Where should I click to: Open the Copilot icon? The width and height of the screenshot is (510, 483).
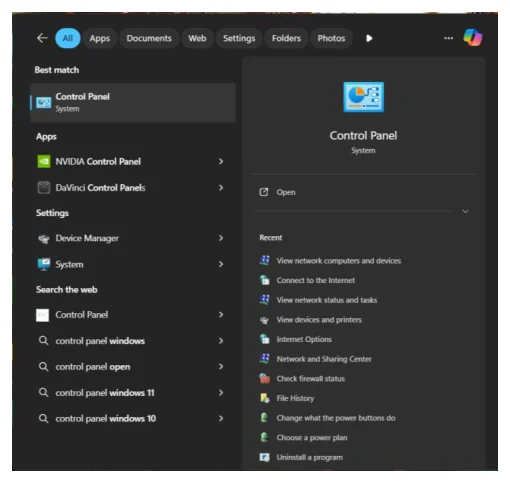pyautogui.click(x=473, y=37)
